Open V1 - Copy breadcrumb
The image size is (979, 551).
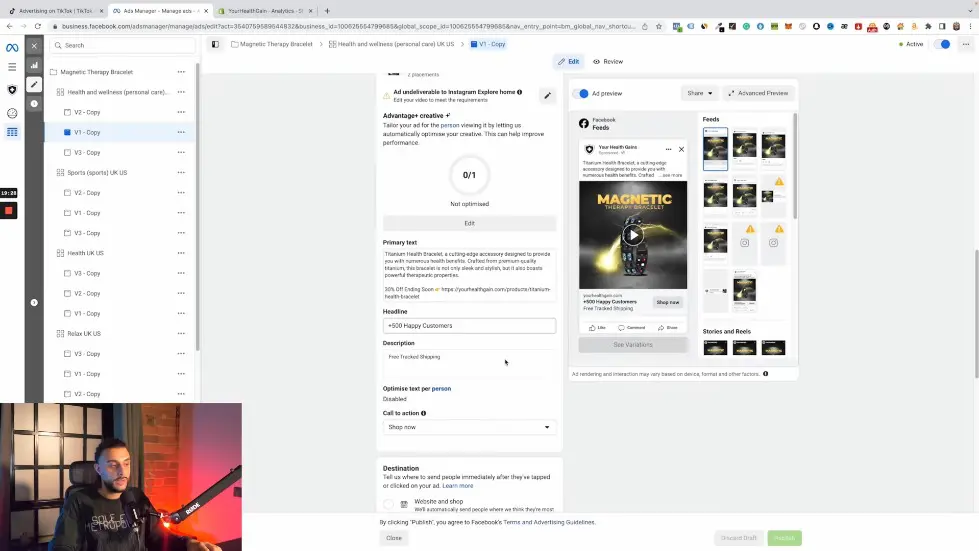tap(488, 44)
